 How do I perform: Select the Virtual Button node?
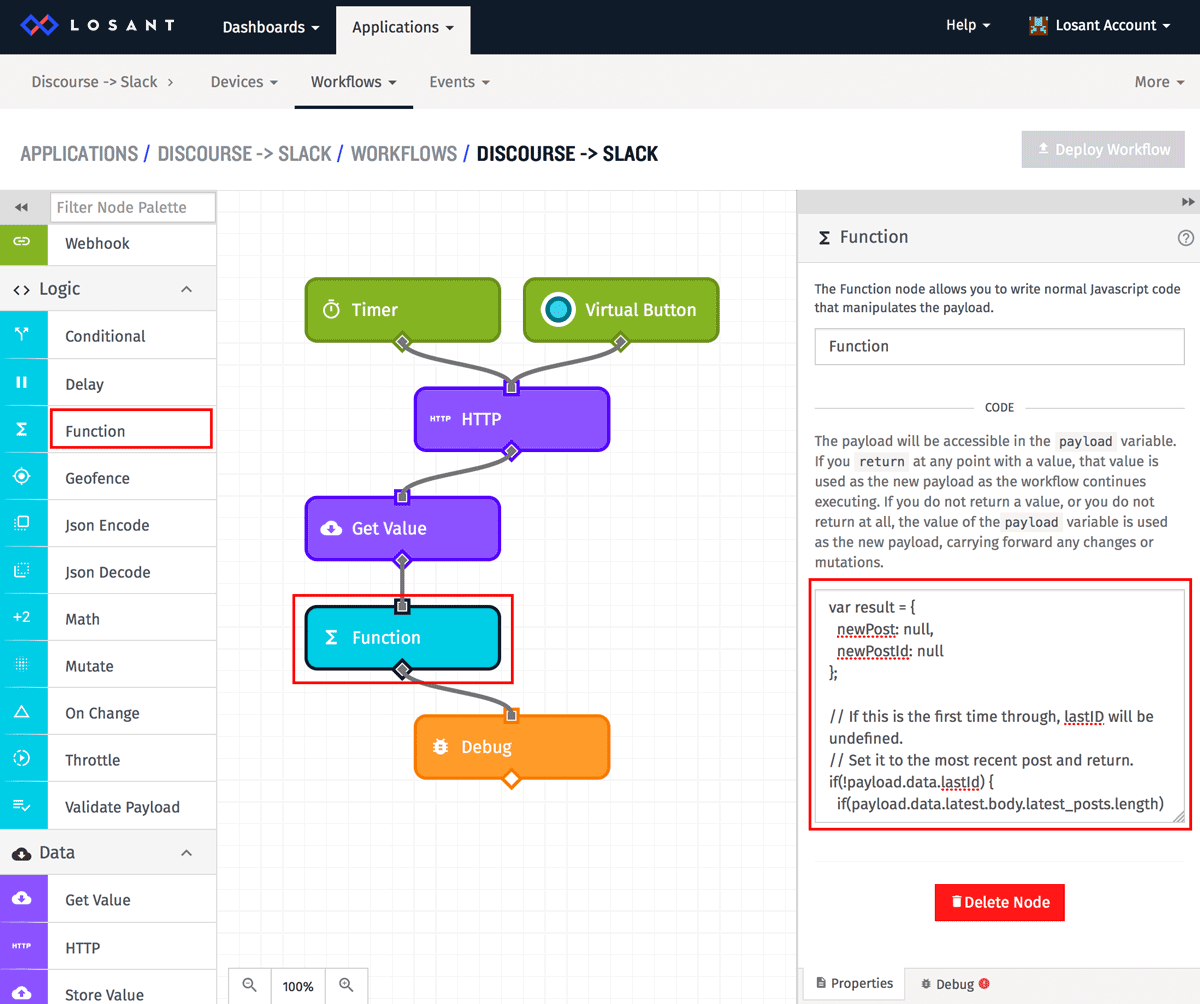[621, 310]
